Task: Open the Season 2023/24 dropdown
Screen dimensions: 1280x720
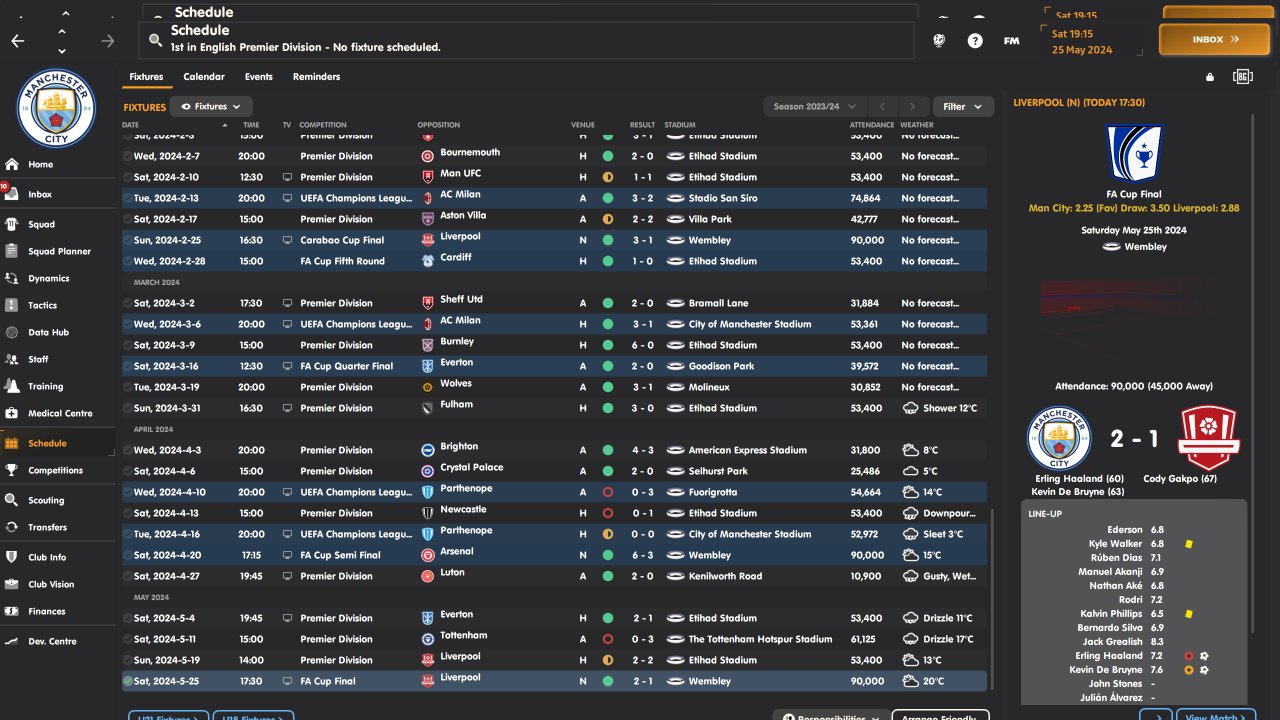Action: (x=815, y=106)
